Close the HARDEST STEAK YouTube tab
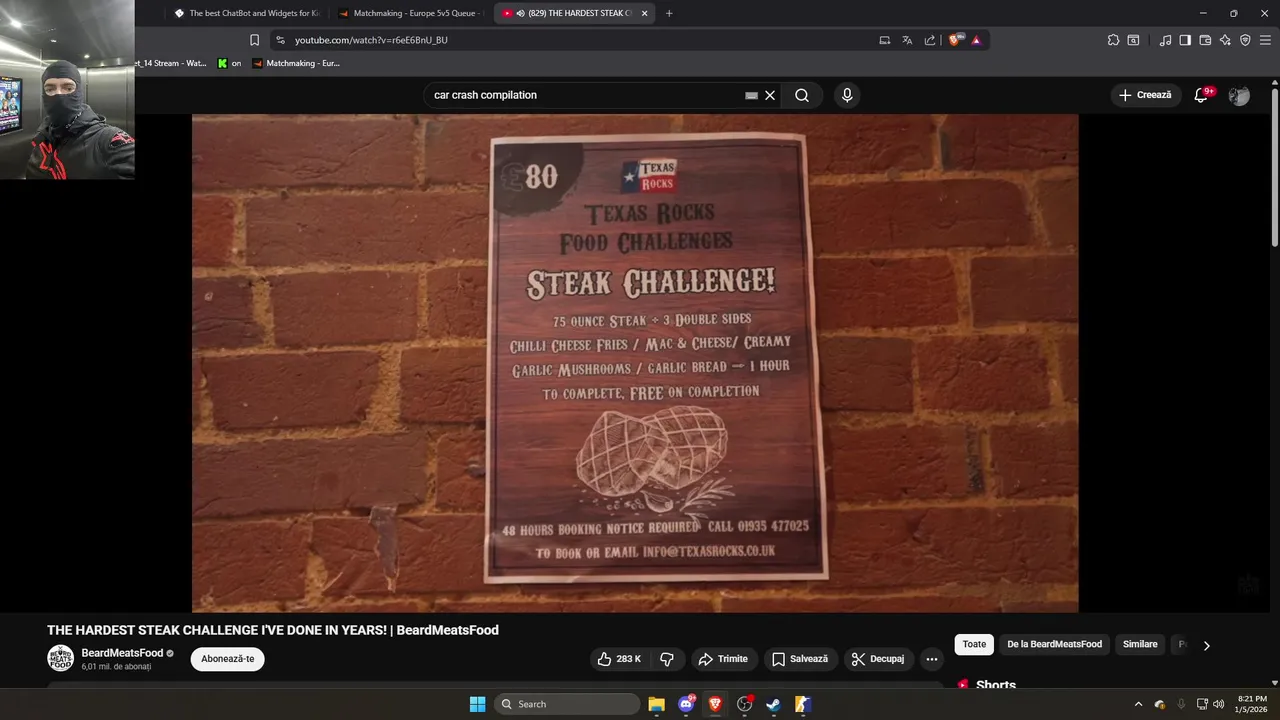 click(644, 13)
